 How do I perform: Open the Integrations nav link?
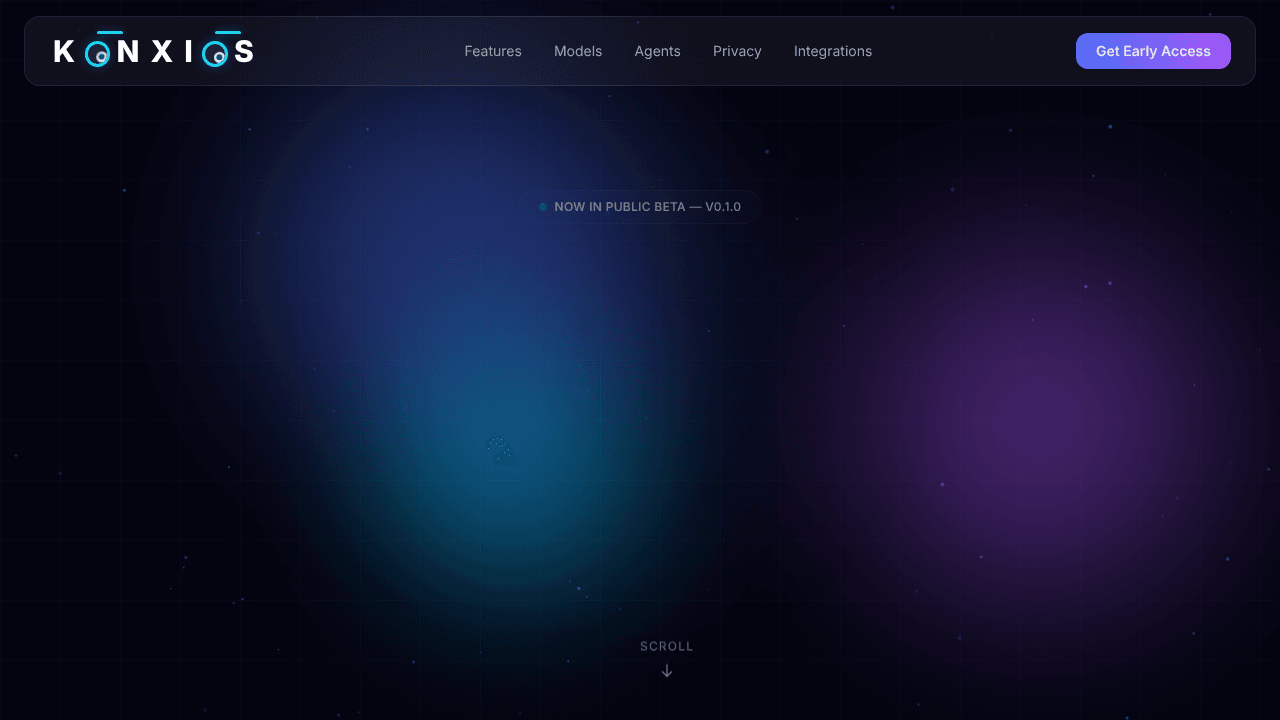coord(833,51)
